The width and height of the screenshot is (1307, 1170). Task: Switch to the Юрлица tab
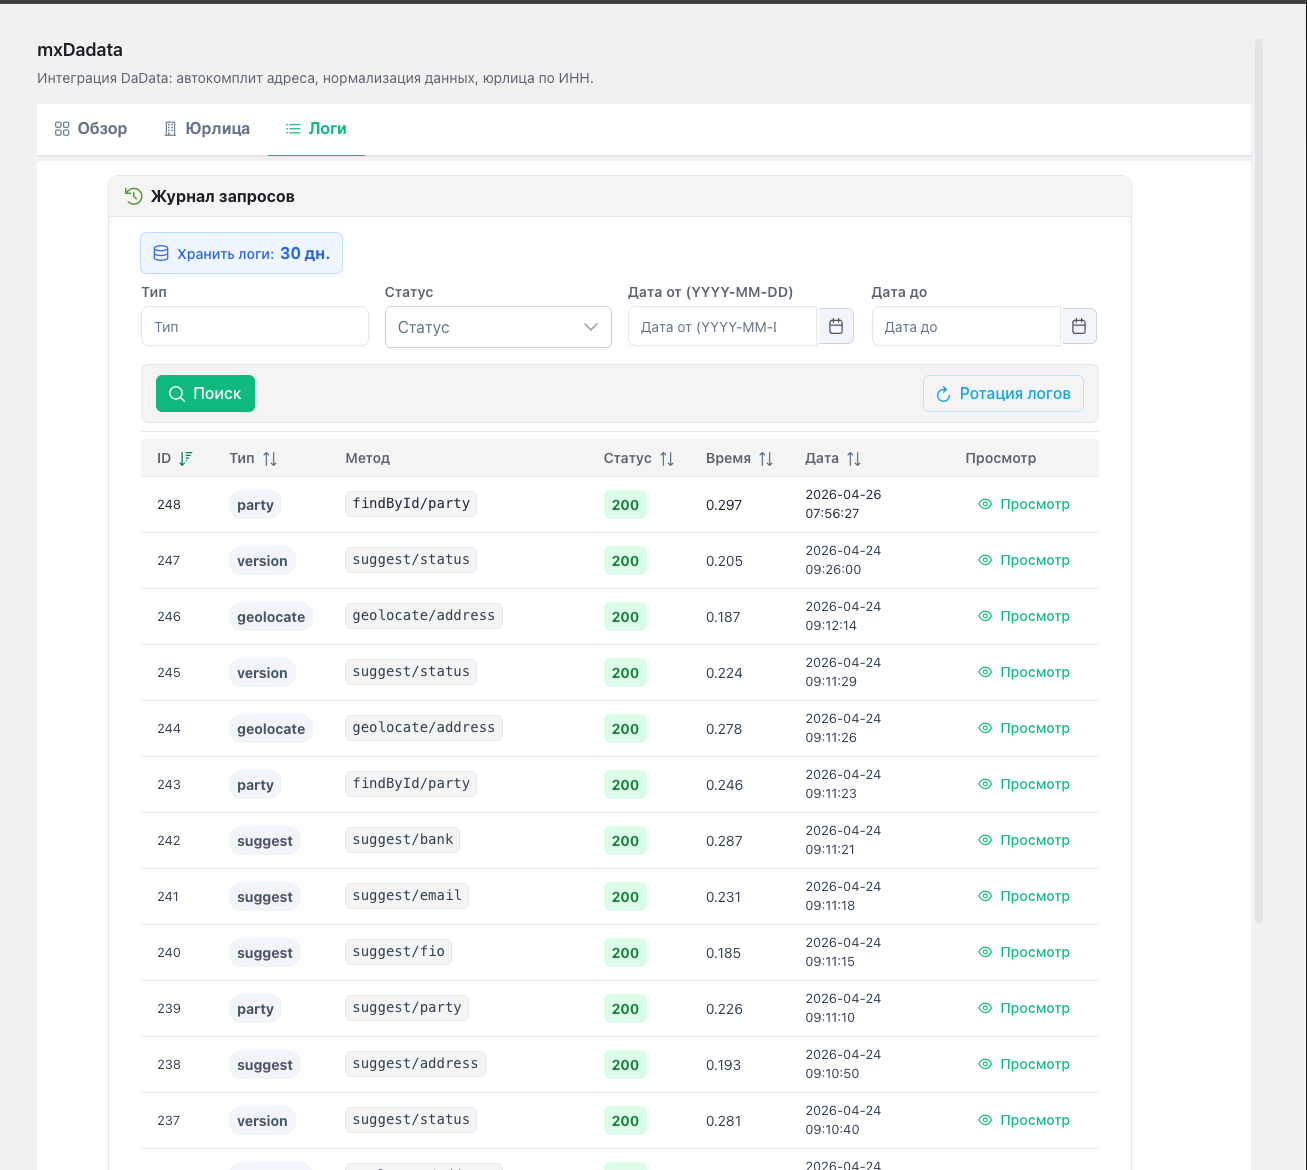(x=207, y=129)
